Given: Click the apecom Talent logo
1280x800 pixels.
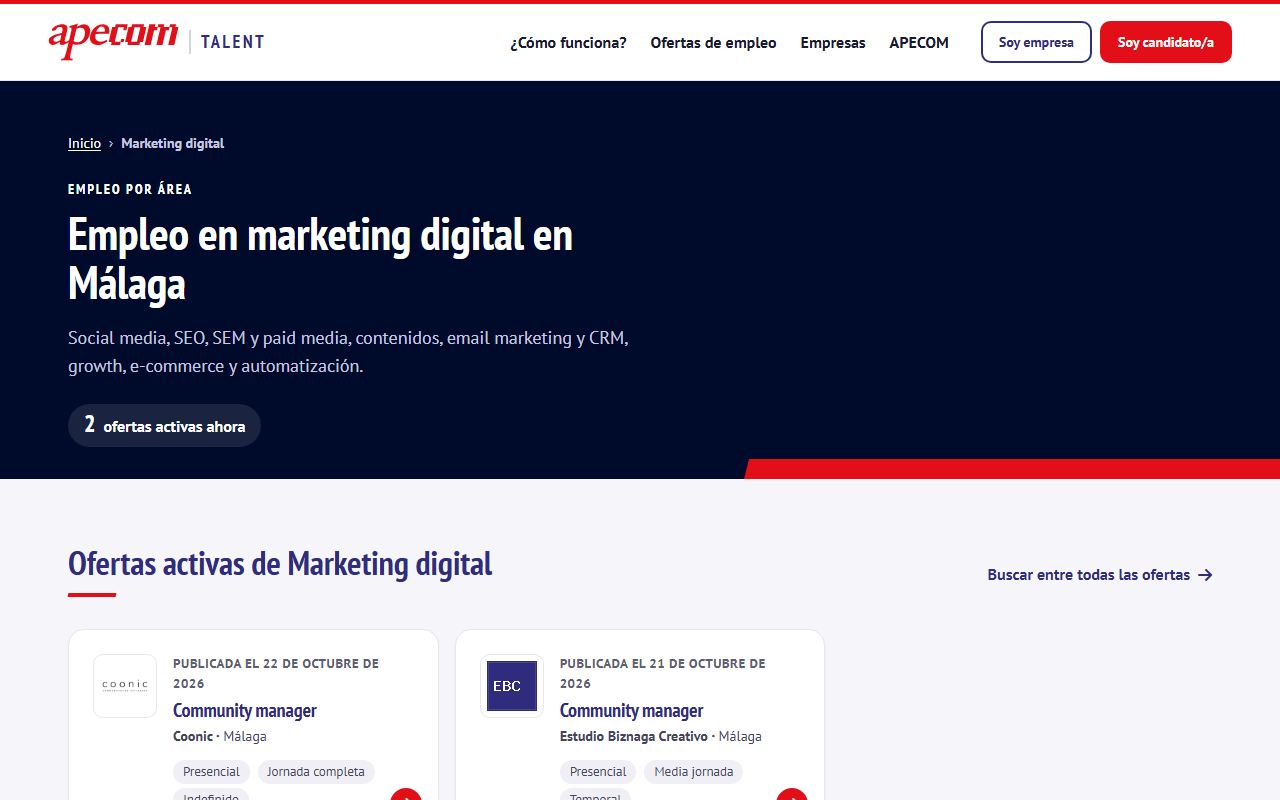Looking at the screenshot, I should click(157, 40).
